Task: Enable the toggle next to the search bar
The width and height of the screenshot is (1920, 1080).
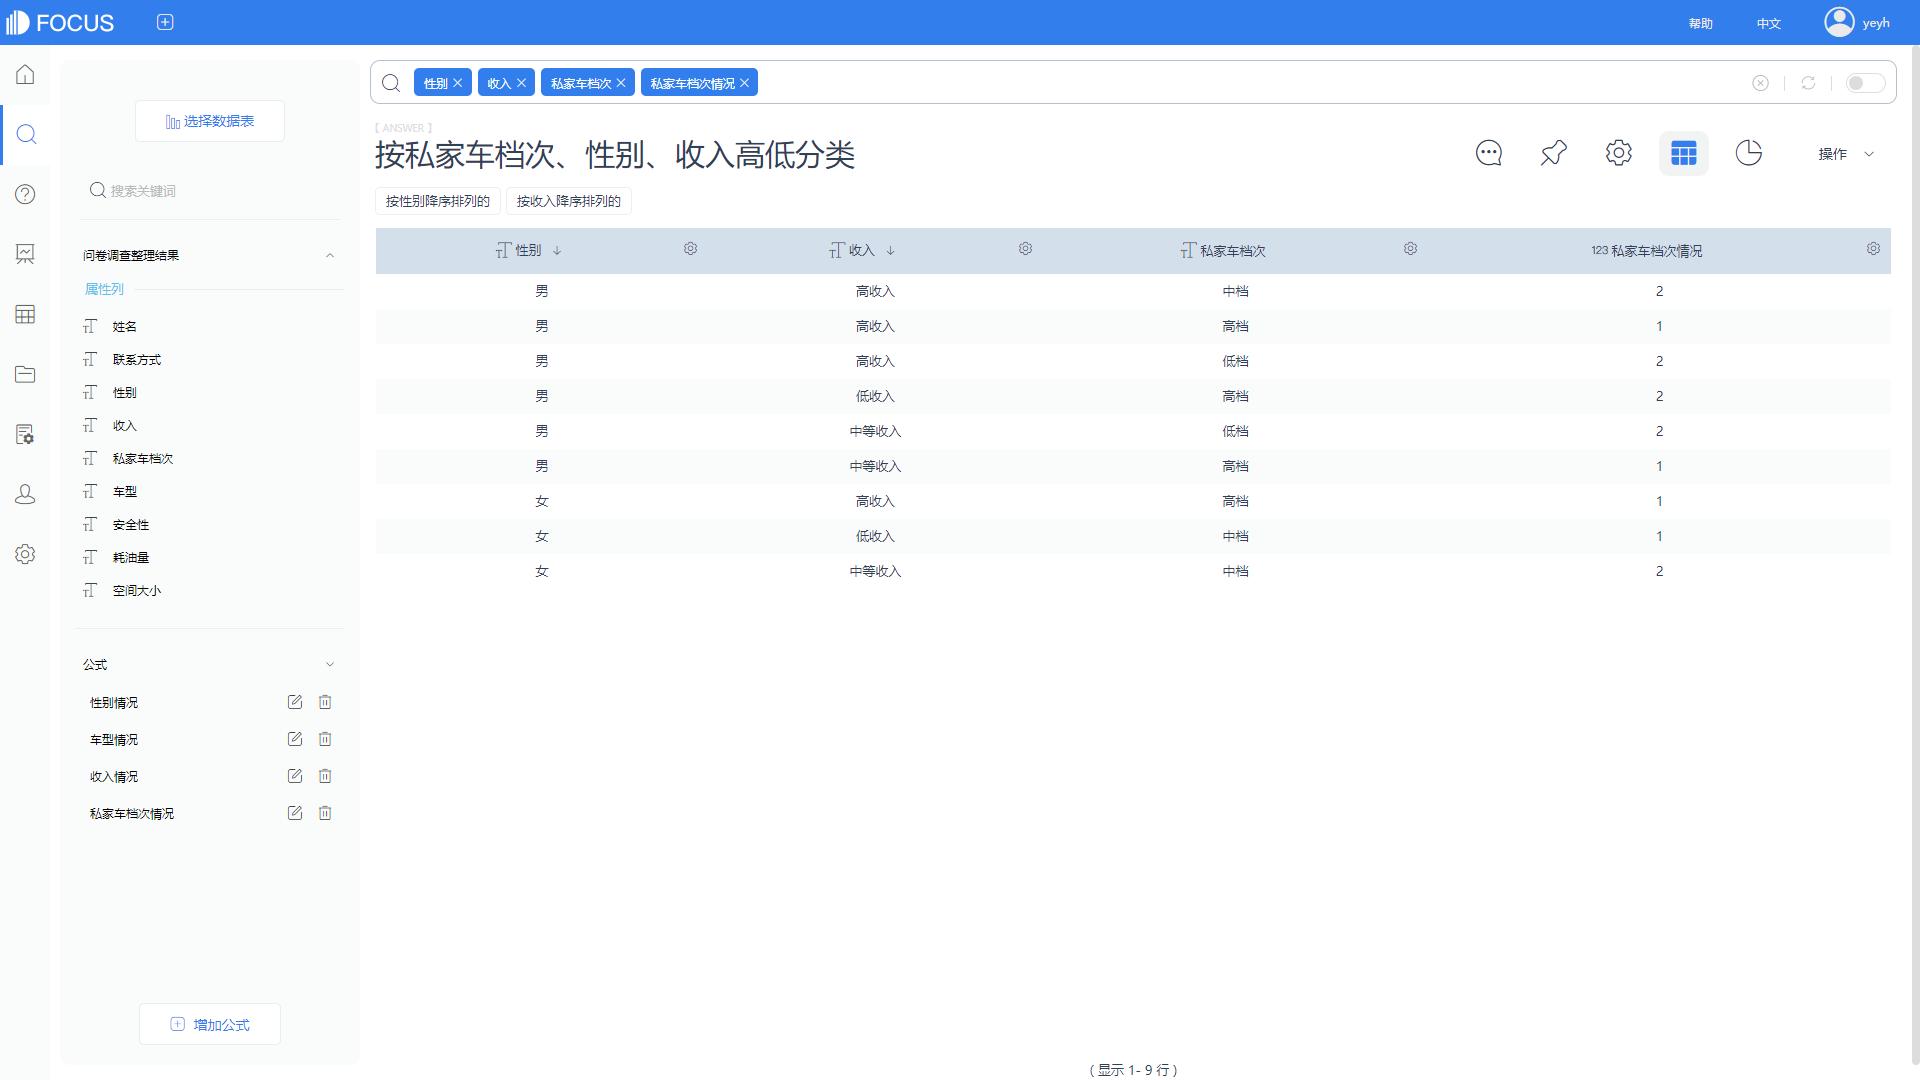Action: tap(1864, 84)
